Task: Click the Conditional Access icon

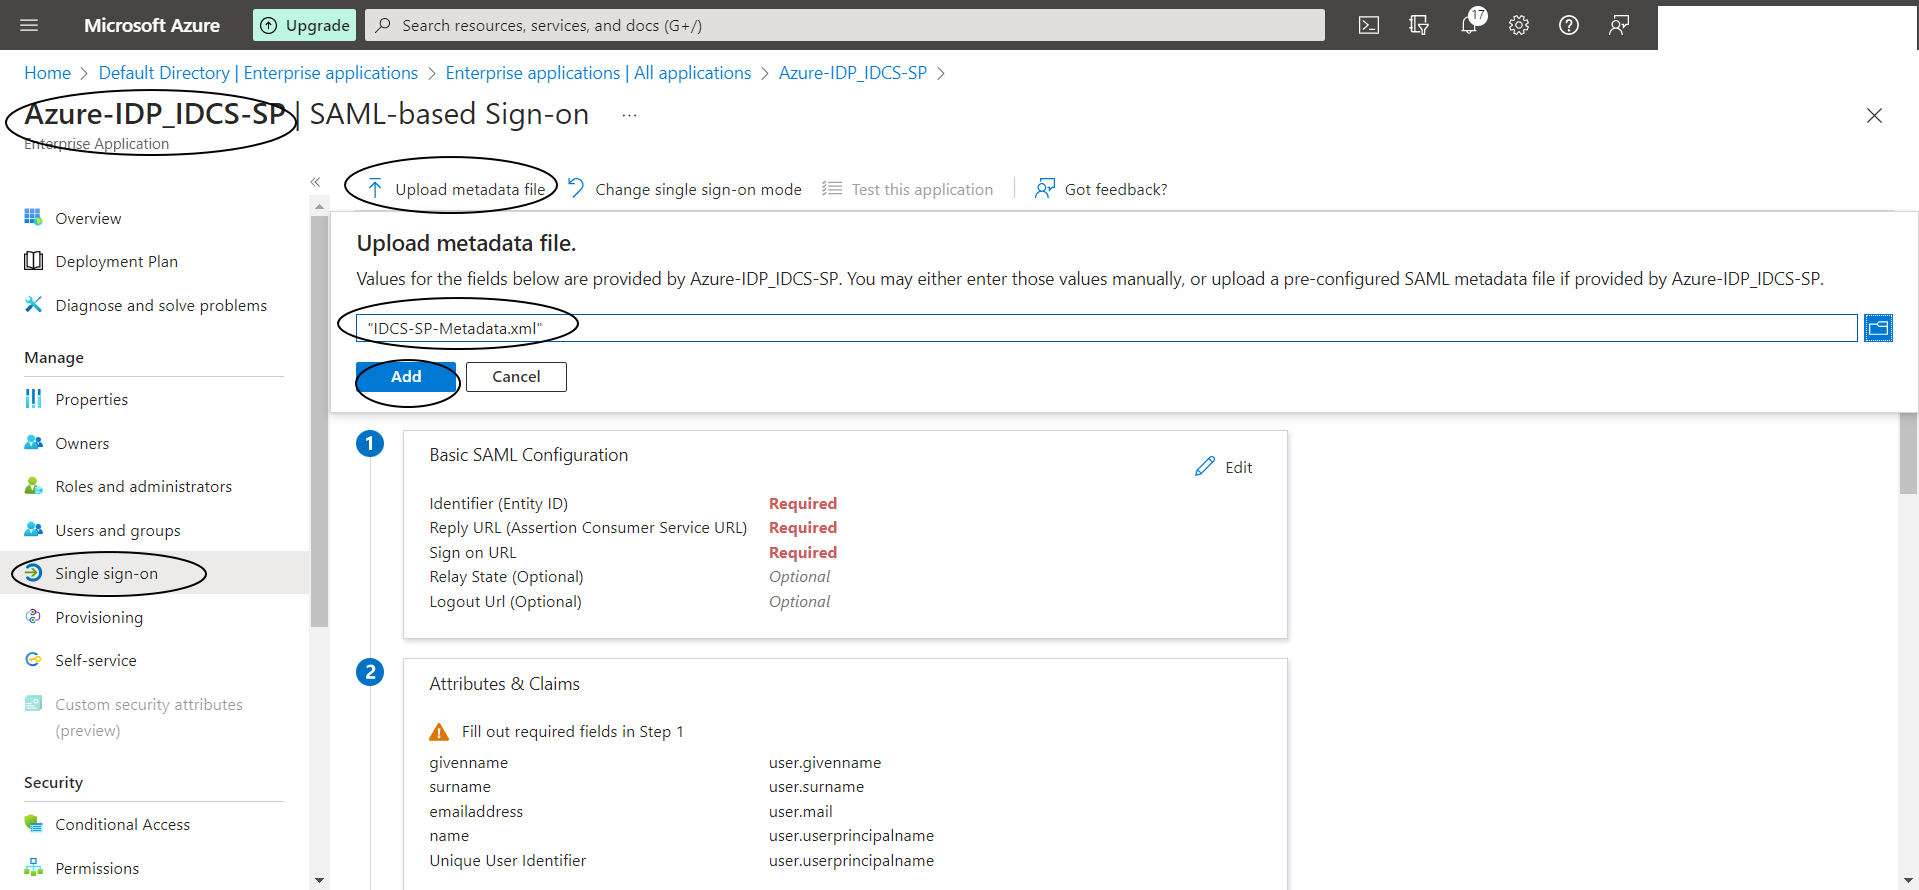Action: [33, 824]
